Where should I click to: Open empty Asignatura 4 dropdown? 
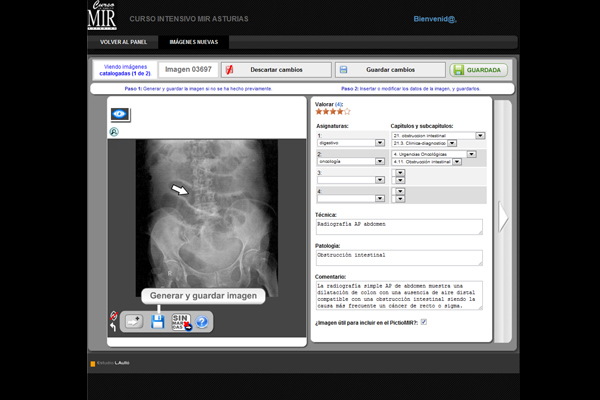[x=351, y=198]
